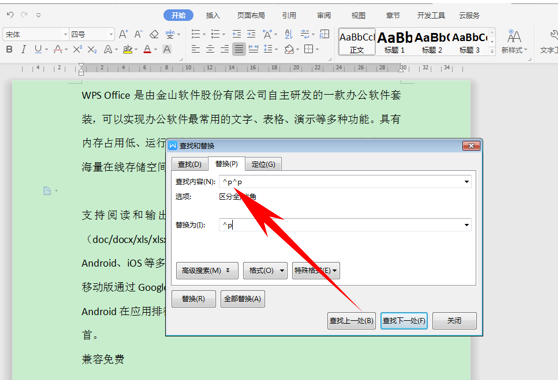
Task: Click the 查找下一处(F) button
Action: coord(404,321)
